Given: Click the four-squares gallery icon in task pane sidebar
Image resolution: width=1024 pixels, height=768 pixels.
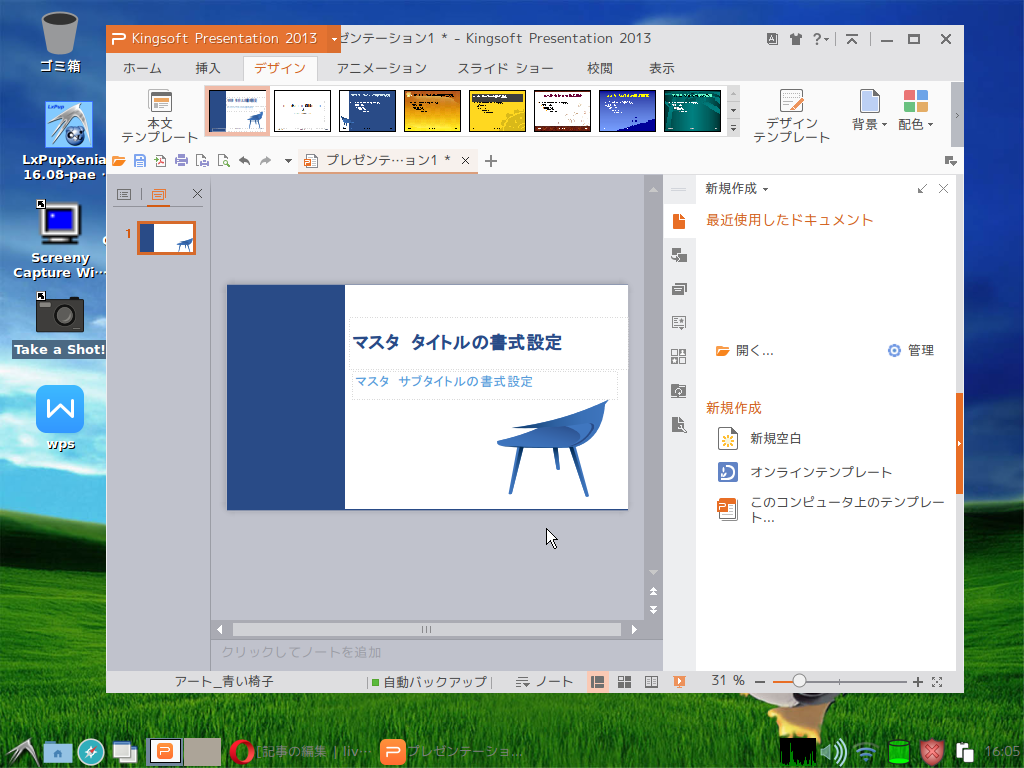Looking at the screenshot, I should point(679,357).
